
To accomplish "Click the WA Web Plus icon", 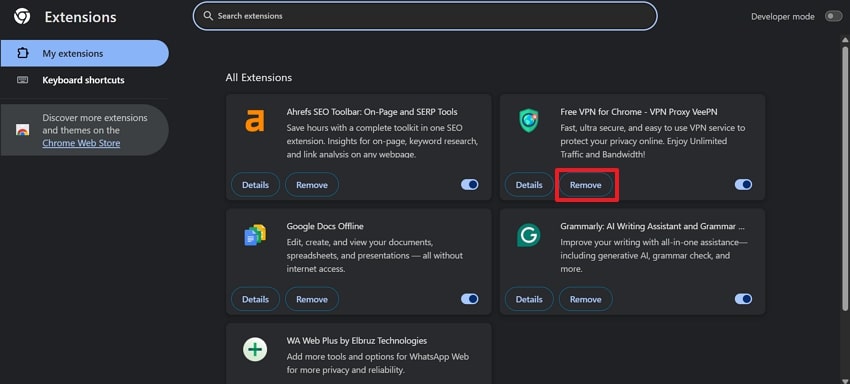I will click(x=255, y=350).
